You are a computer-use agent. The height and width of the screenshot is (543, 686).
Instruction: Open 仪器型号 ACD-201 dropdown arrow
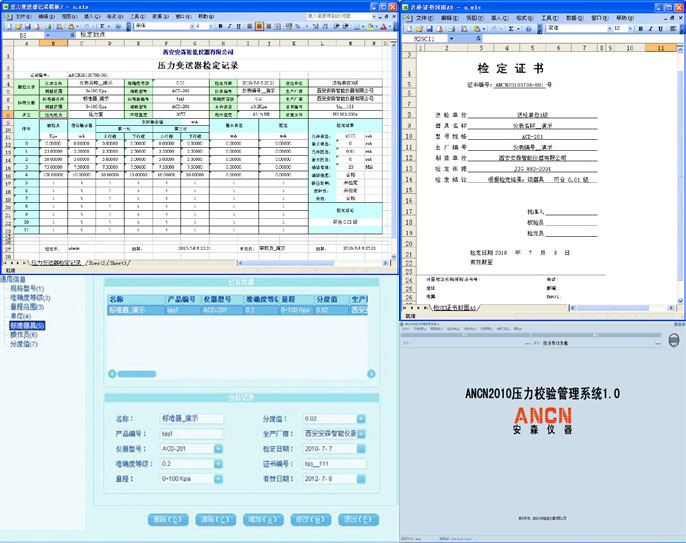pos(218,449)
